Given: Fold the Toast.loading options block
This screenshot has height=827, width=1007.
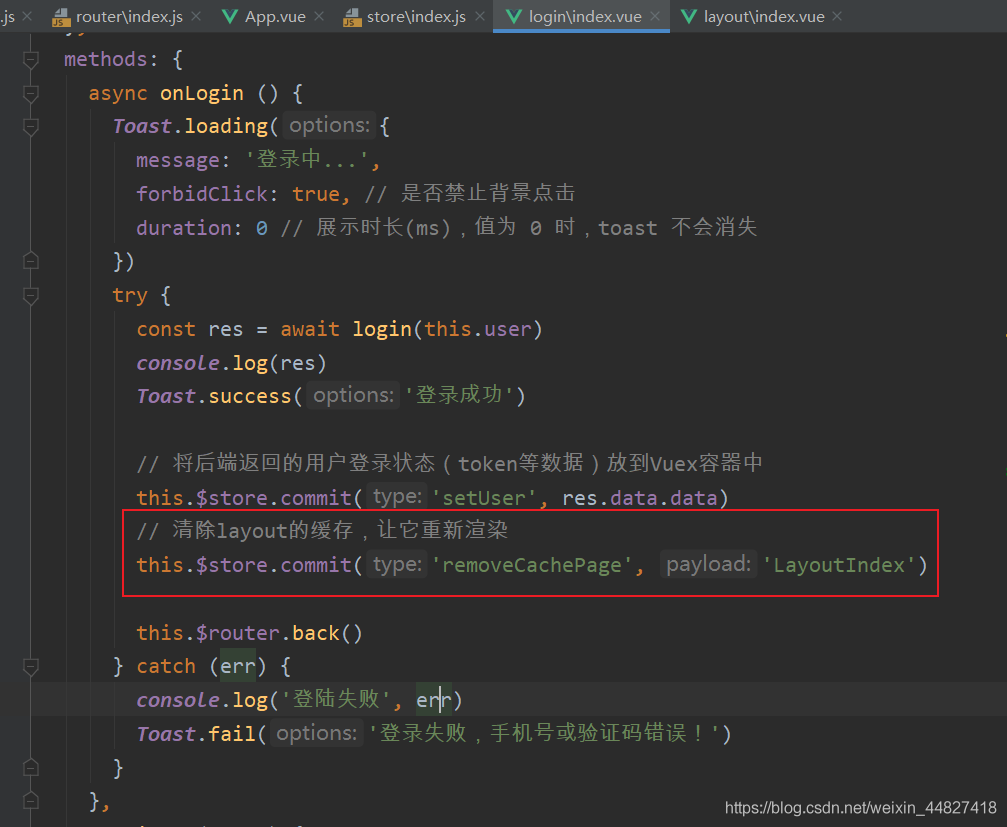Looking at the screenshot, I should [30, 127].
